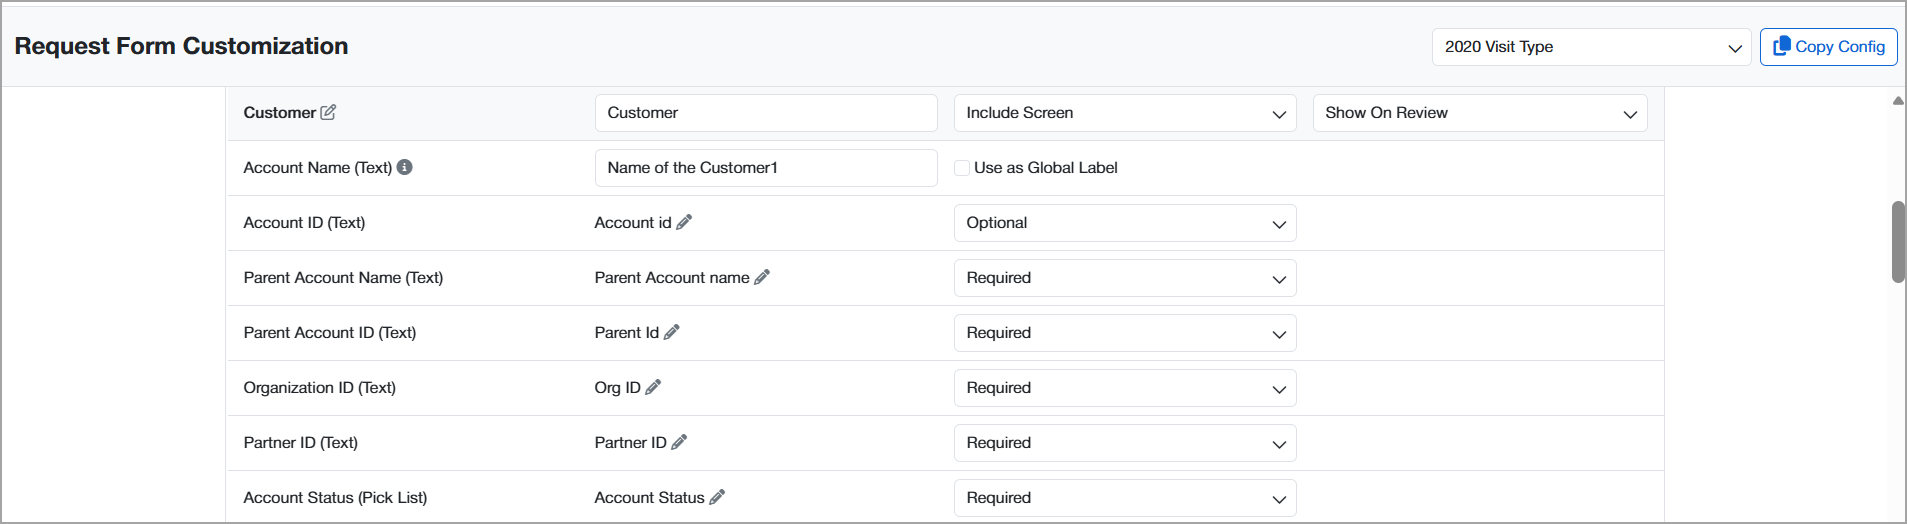Open the Show On Review dropdown
Image resolution: width=1907 pixels, height=524 pixels.
pyautogui.click(x=1479, y=113)
